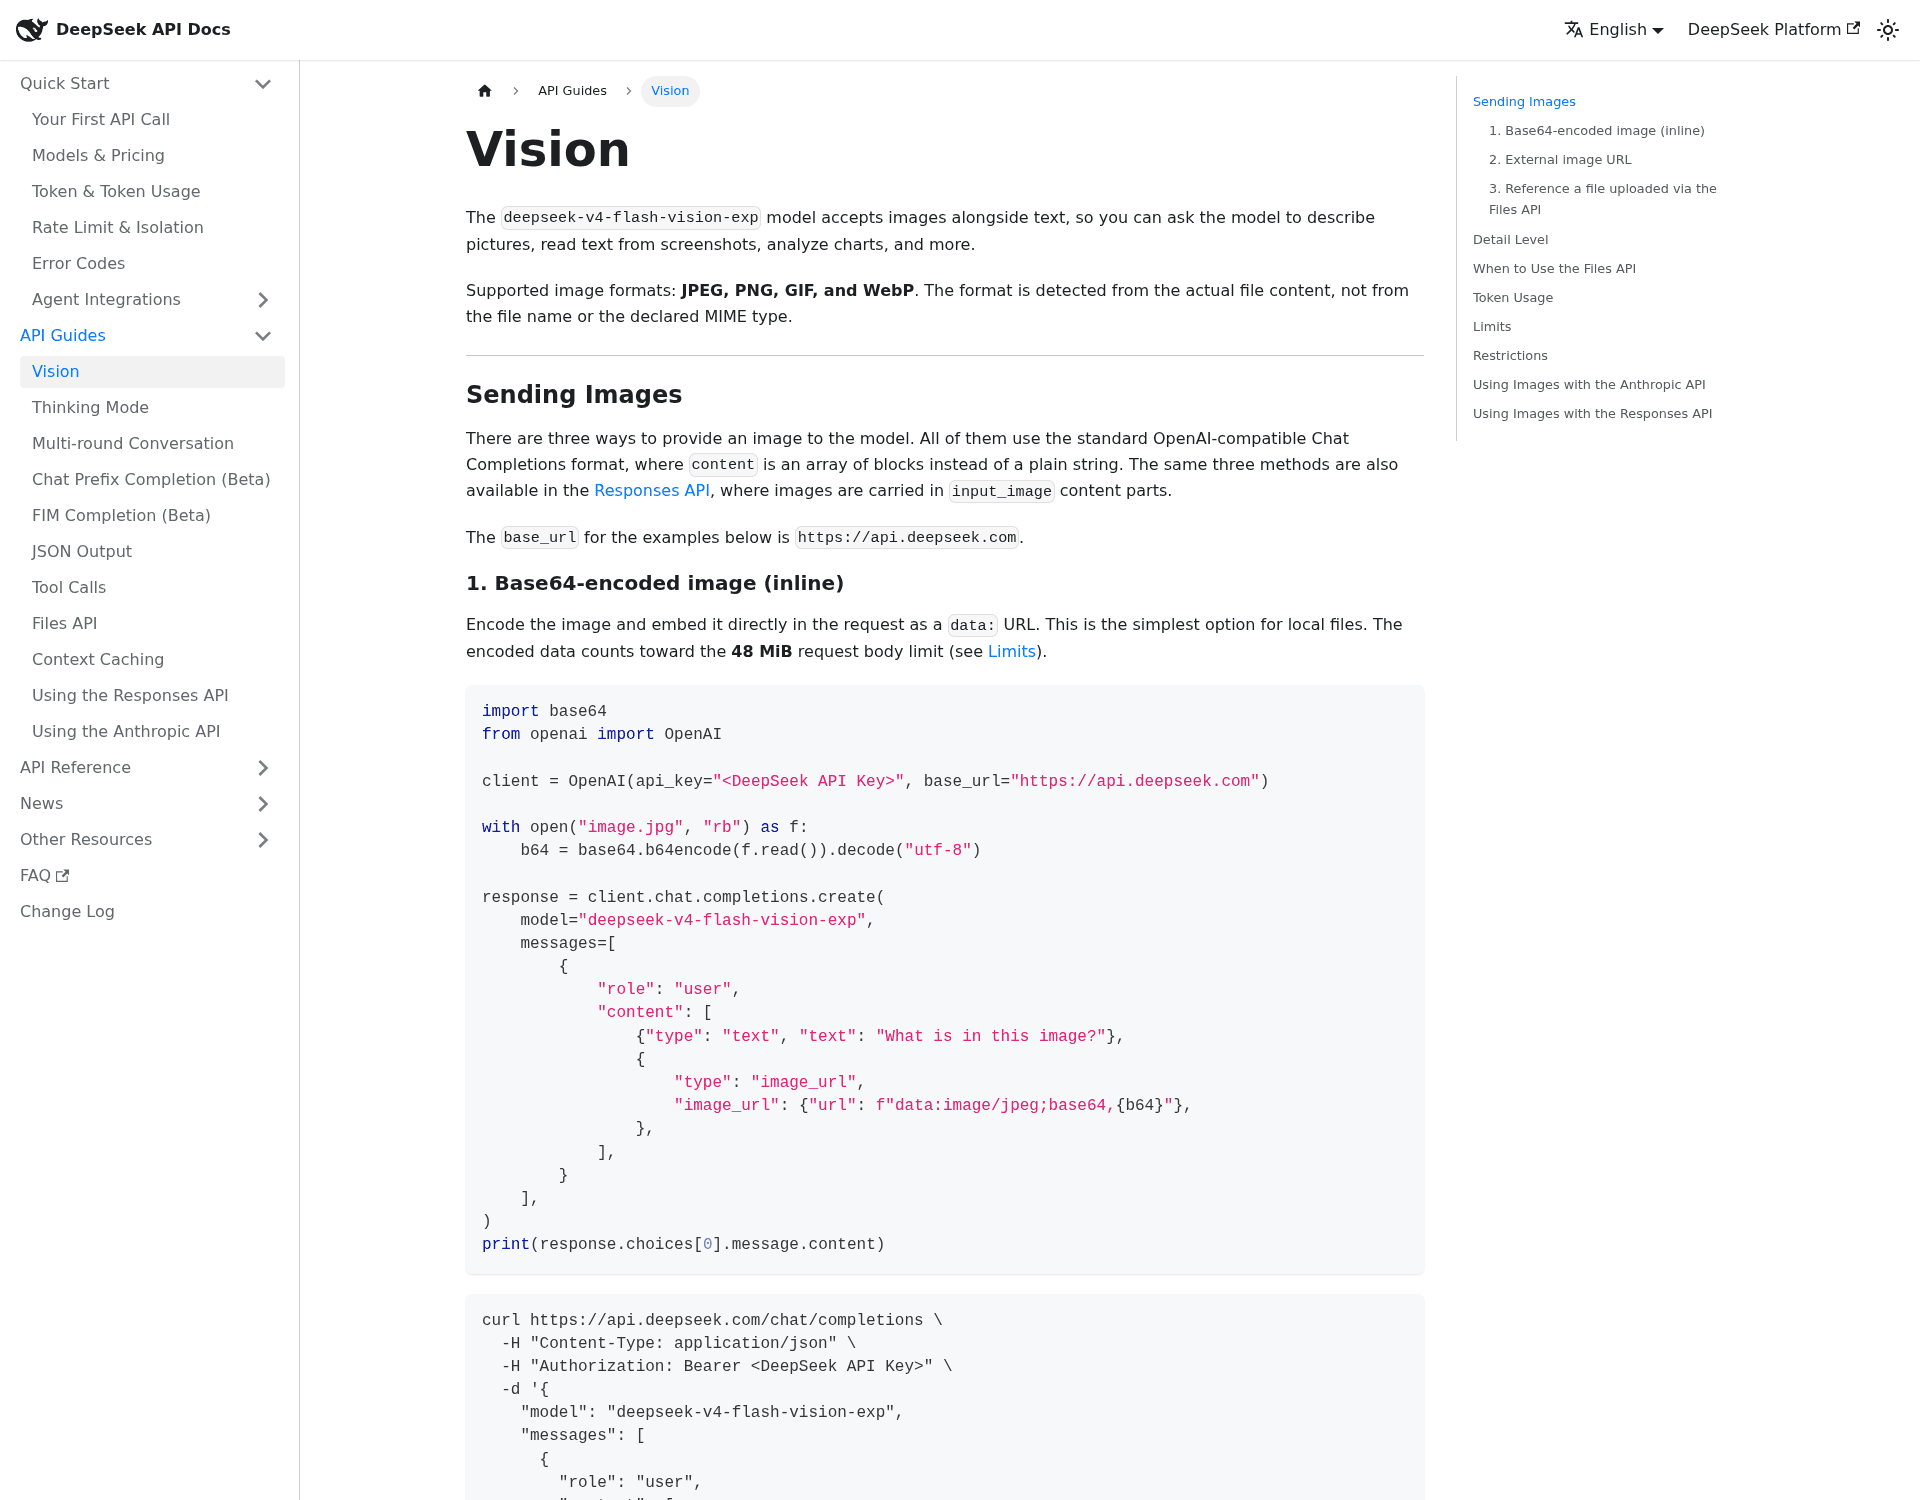Click inside the Python code block

945,980
